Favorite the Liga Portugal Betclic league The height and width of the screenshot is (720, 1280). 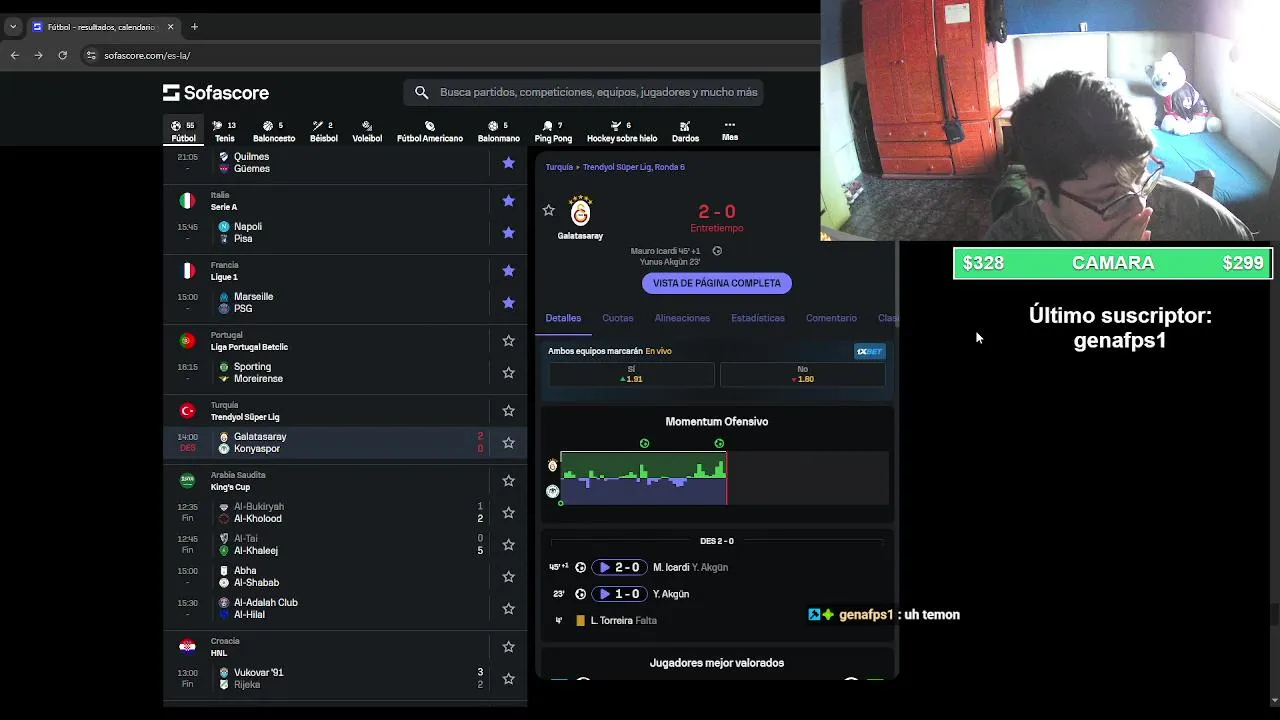pyautogui.click(x=508, y=341)
